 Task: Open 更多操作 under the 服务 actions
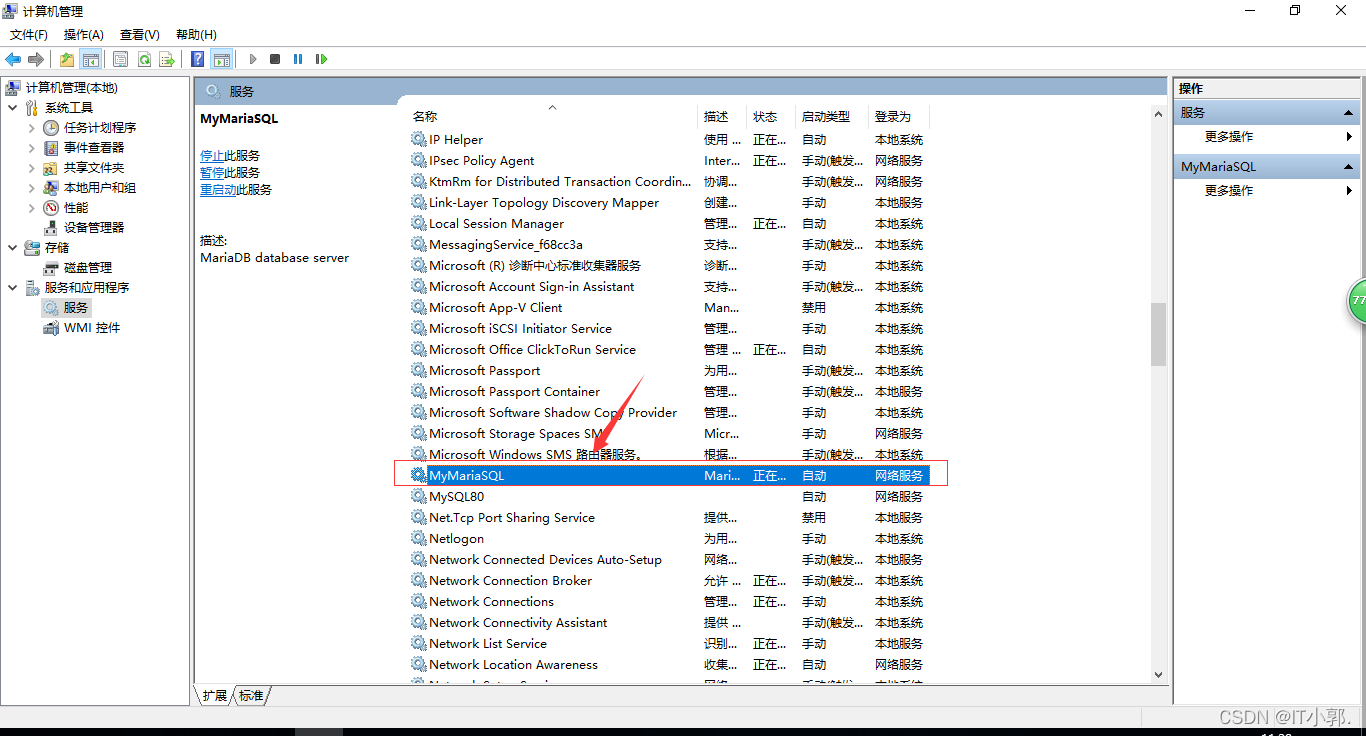click(x=1229, y=137)
